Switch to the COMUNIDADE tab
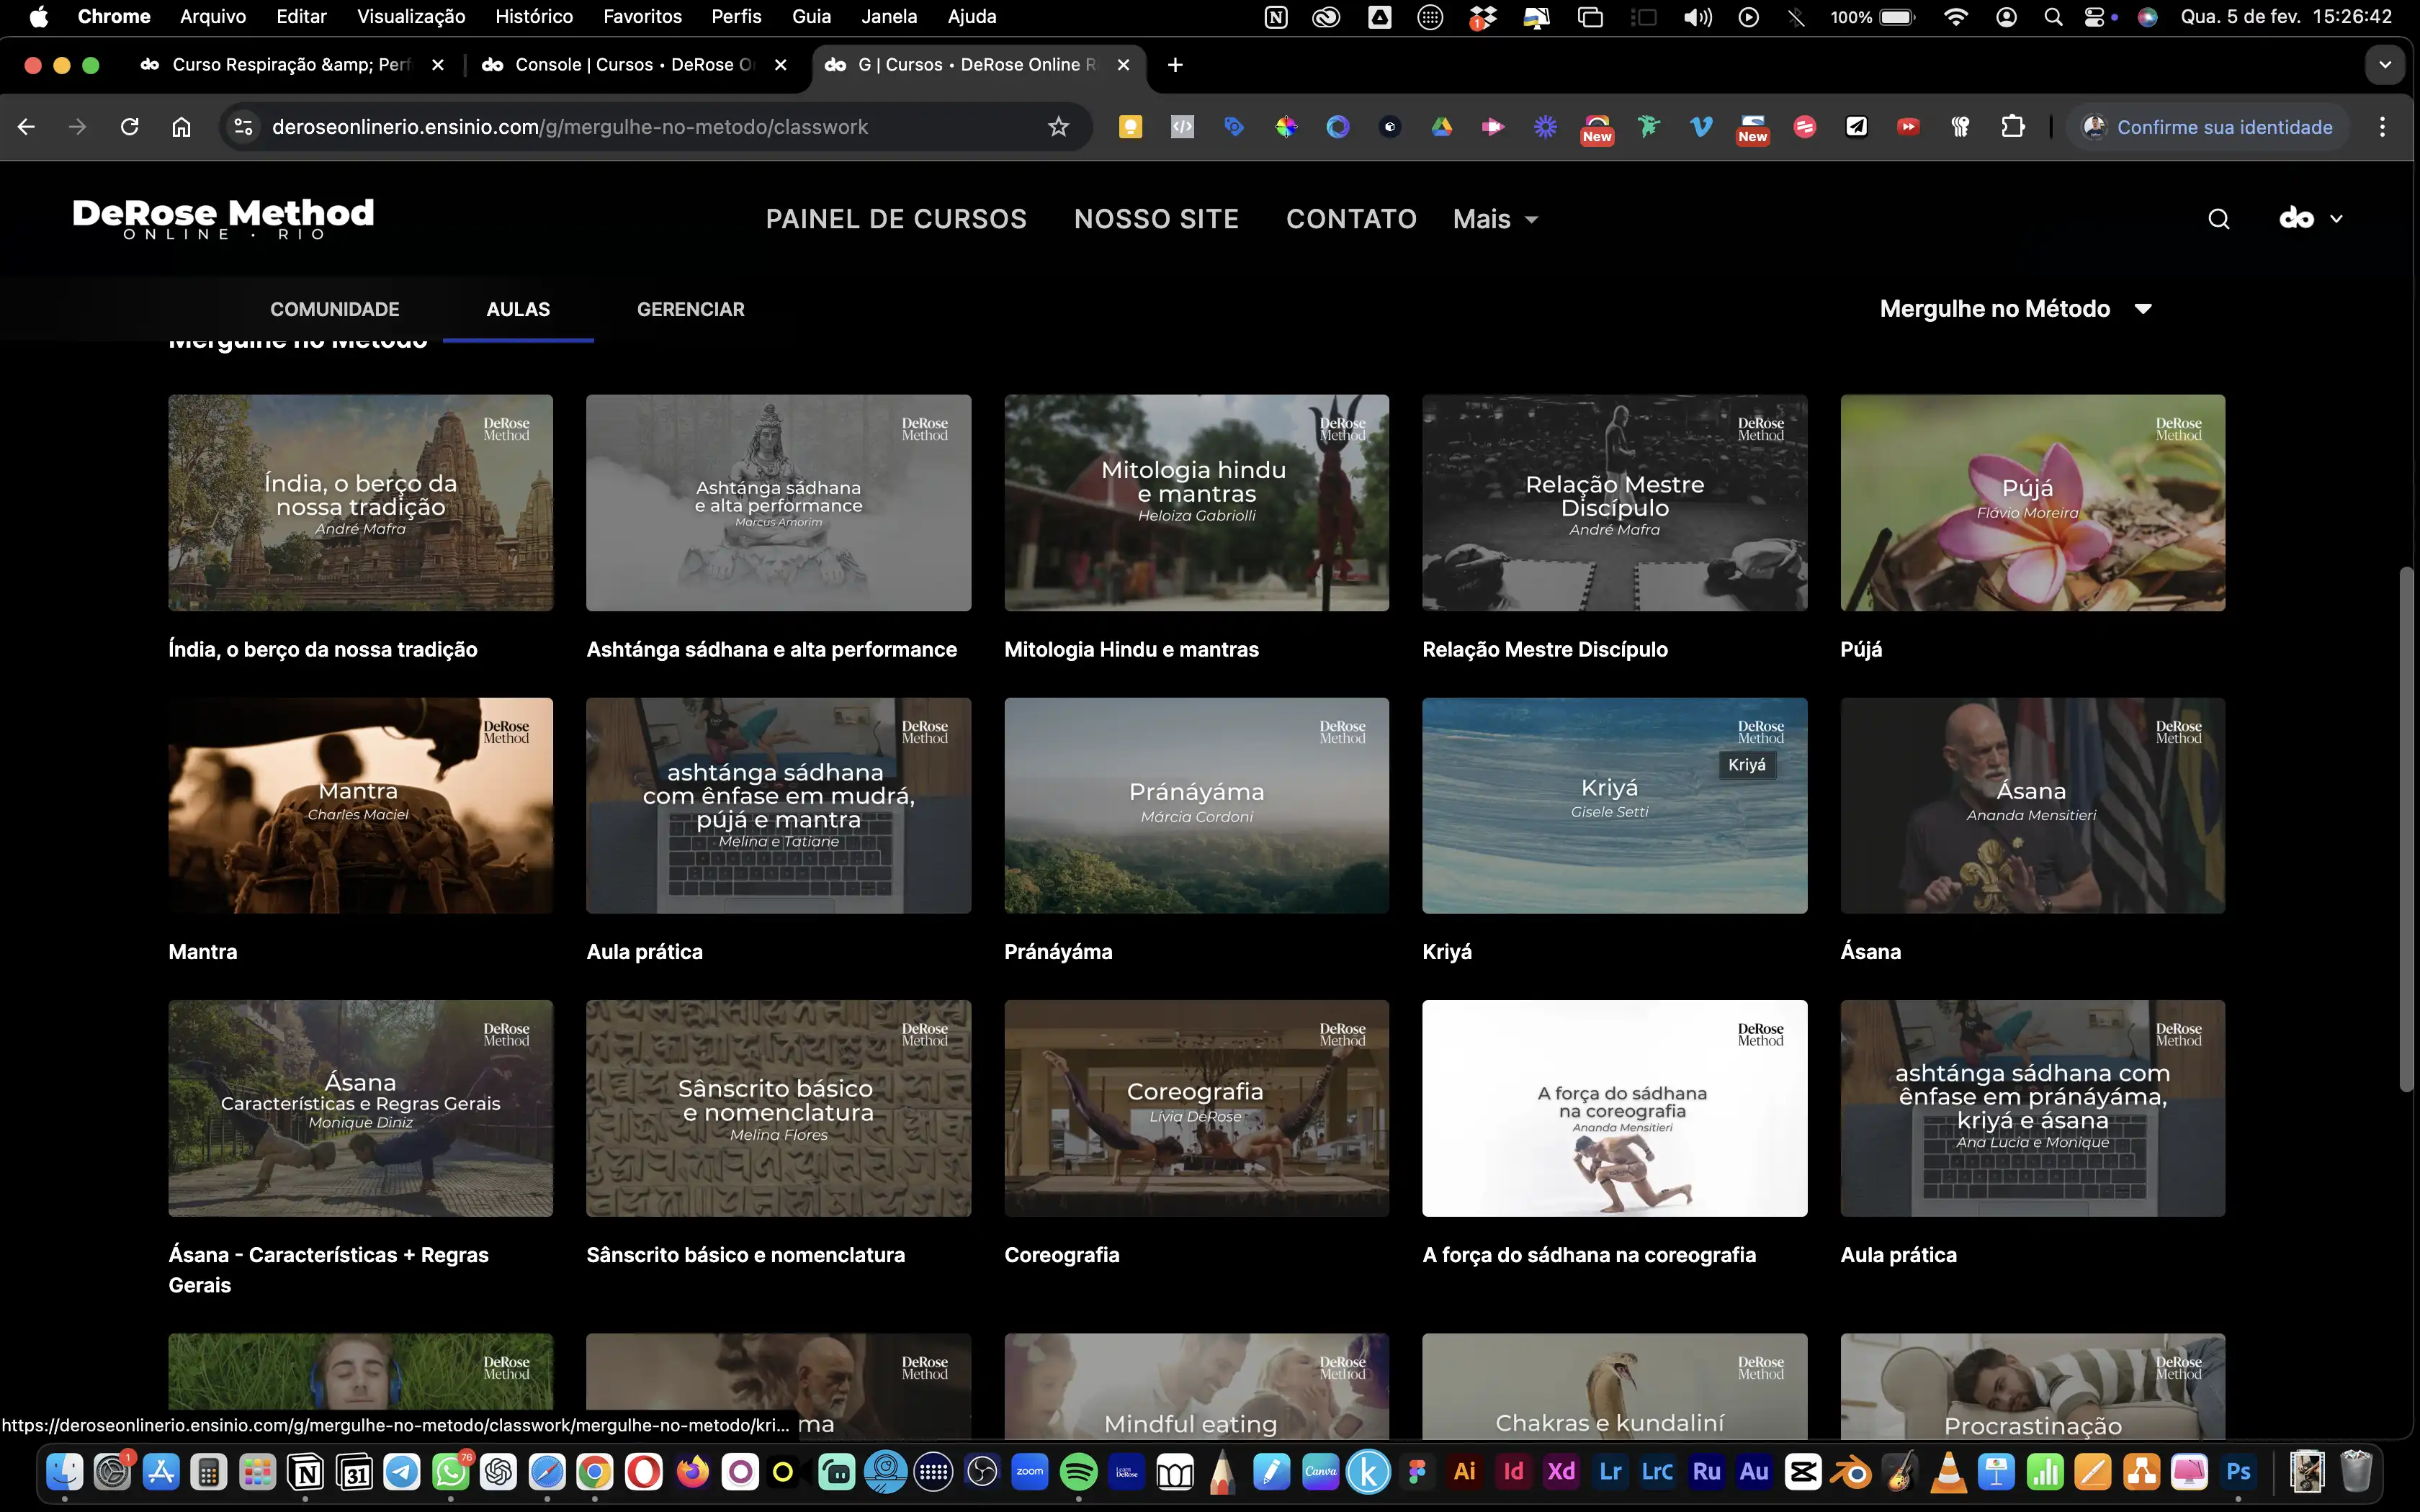Screen dimensions: 2420x1512 coord(334,309)
